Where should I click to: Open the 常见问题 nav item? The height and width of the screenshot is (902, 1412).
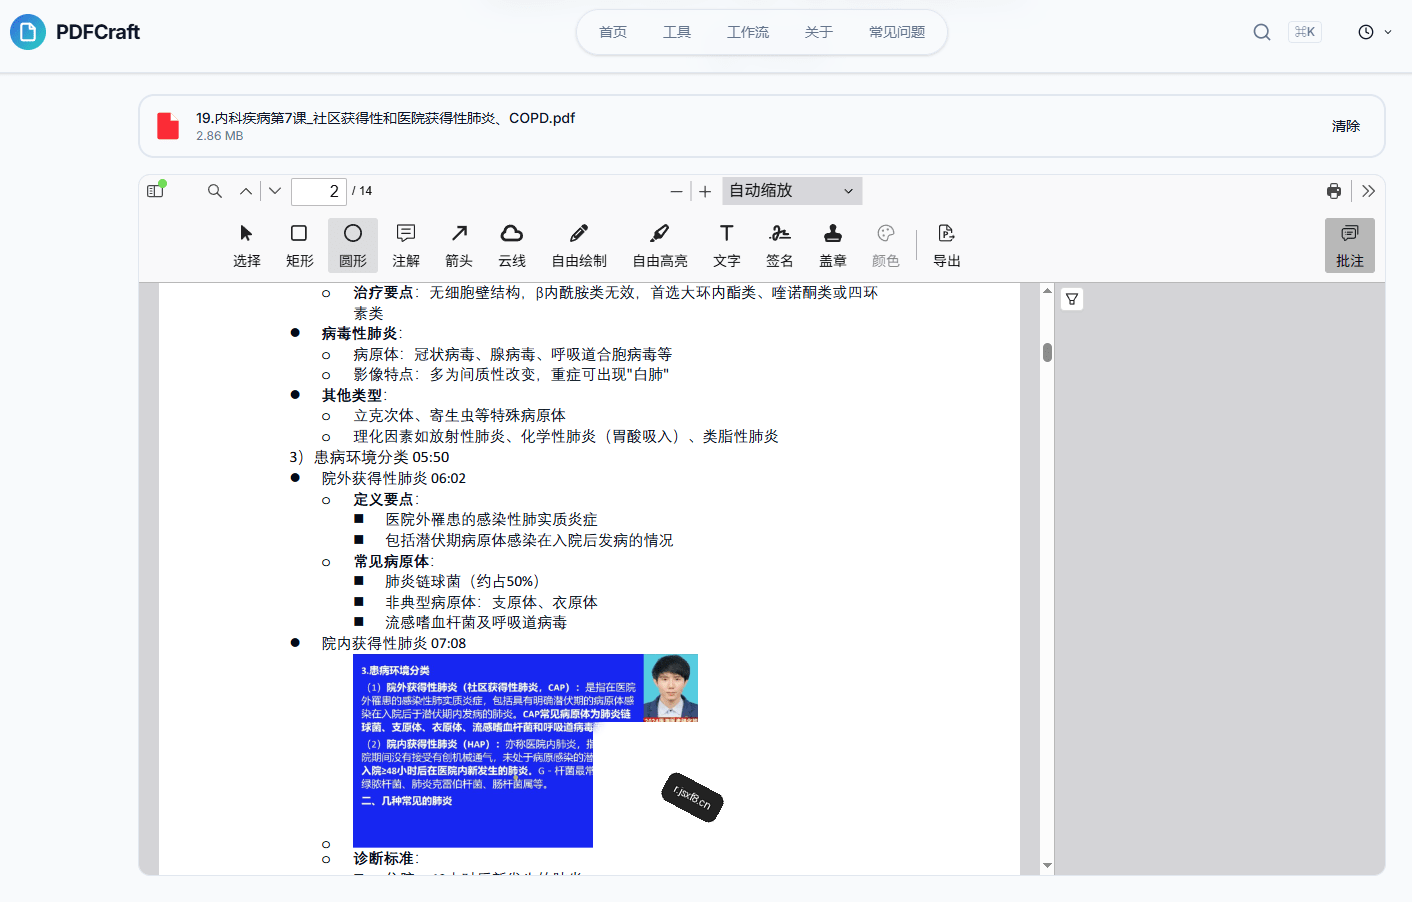(x=897, y=32)
